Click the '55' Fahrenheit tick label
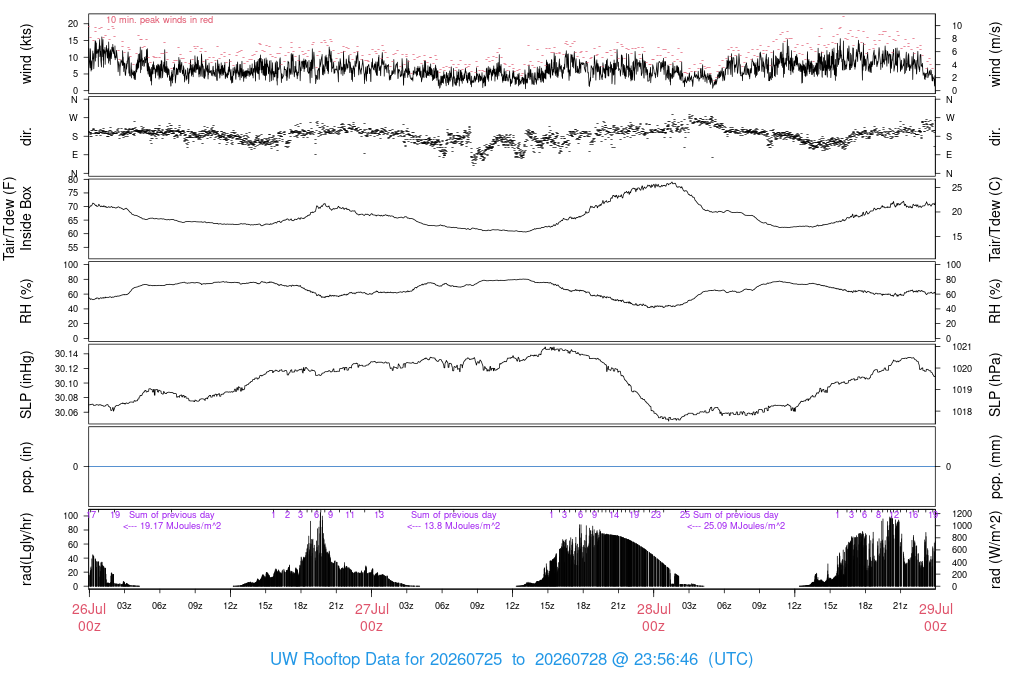Screen dimensions: 1024x700 coord(73,247)
